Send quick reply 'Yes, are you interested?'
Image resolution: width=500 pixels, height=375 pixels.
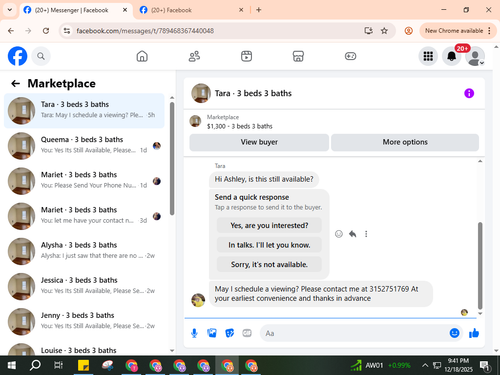coord(269,226)
